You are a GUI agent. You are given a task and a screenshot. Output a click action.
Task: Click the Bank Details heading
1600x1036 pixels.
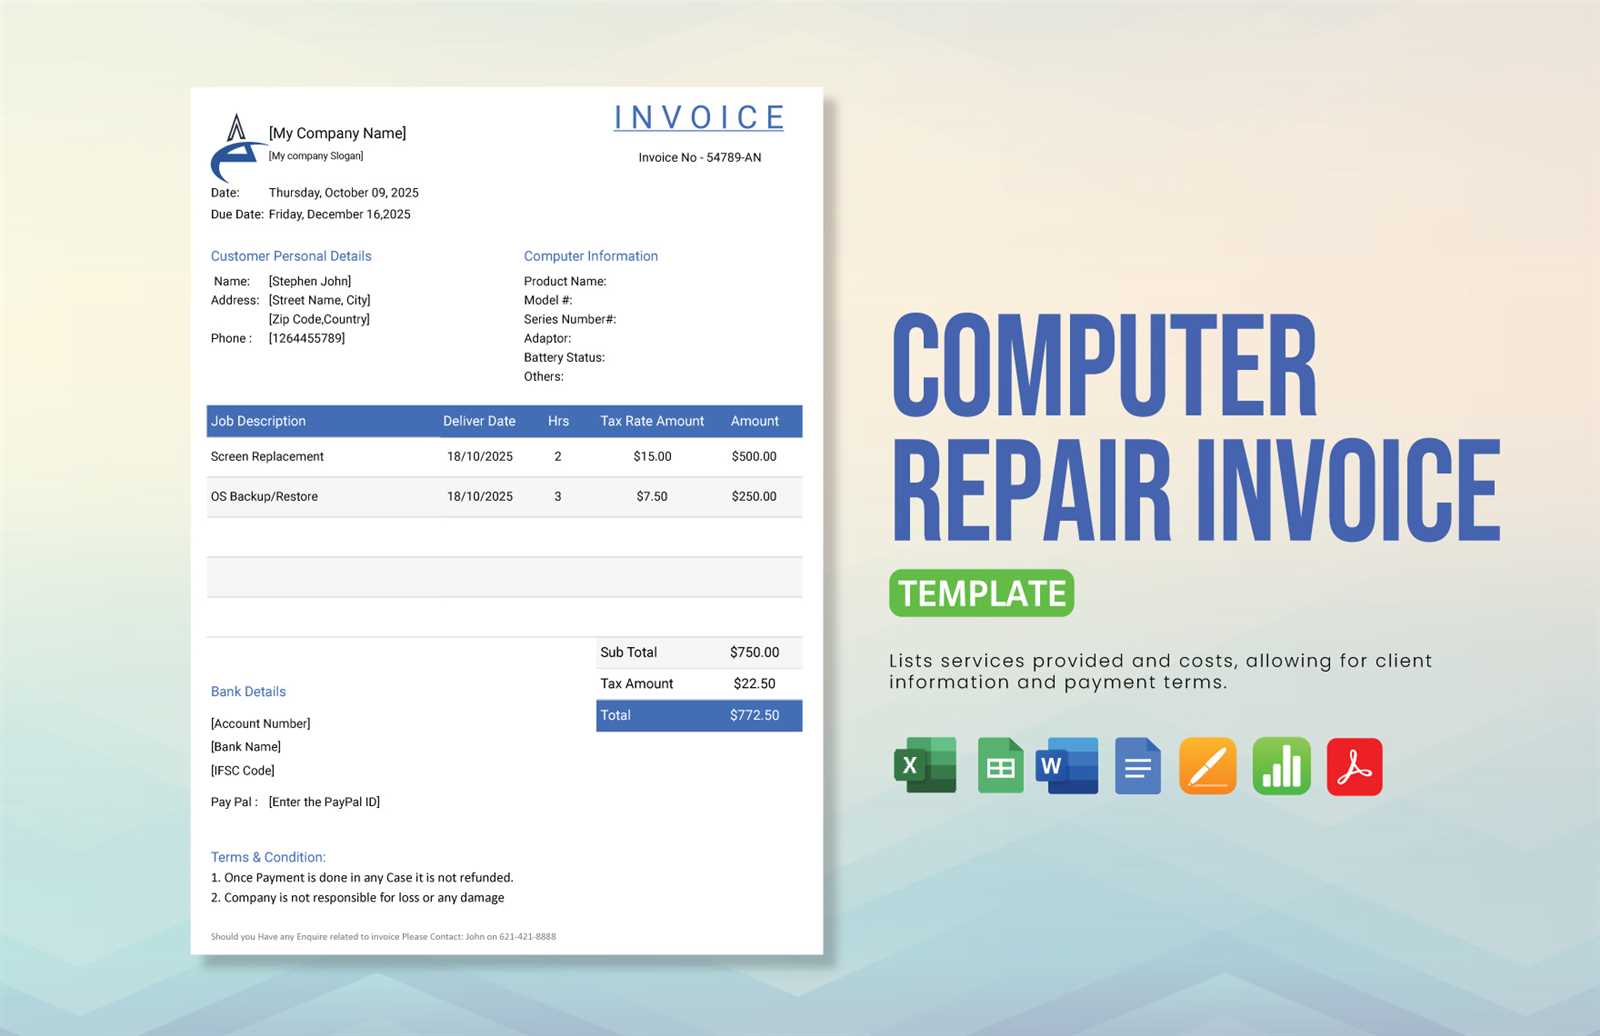coord(248,692)
